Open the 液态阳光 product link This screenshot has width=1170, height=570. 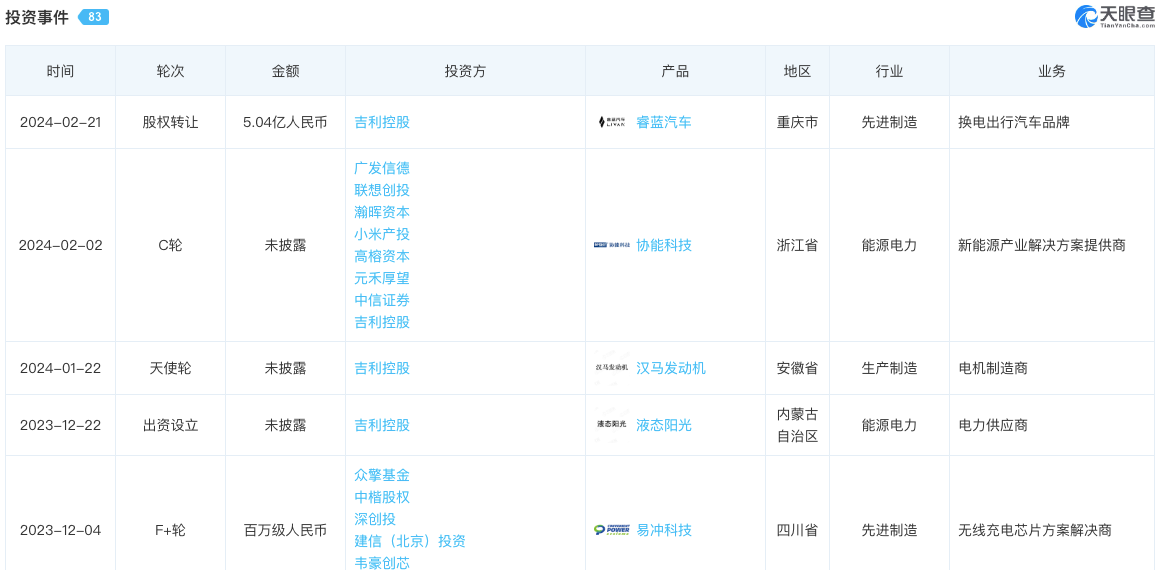(663, 425)
